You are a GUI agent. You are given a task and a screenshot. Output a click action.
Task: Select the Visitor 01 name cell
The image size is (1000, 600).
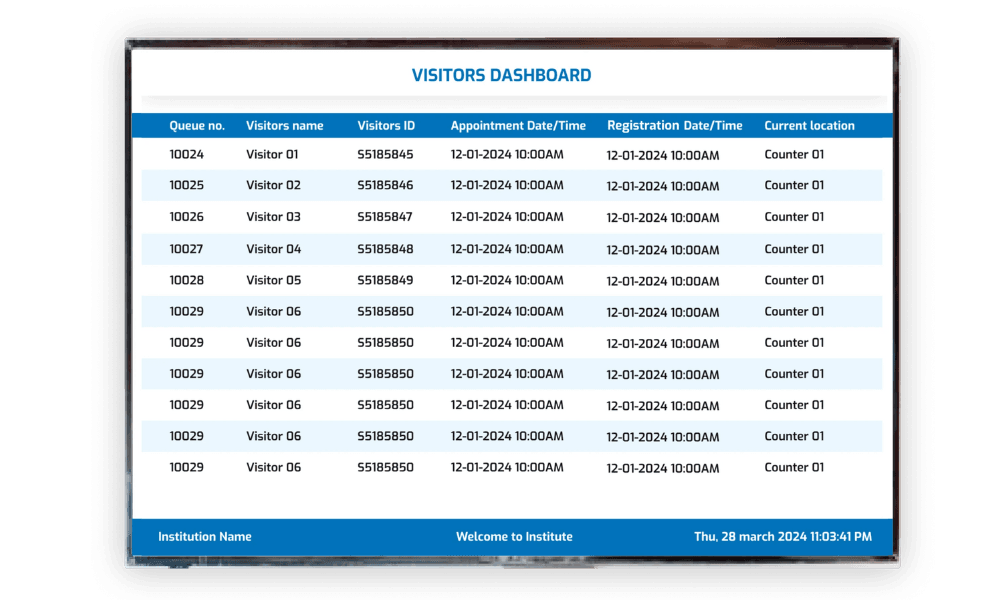[x=272, y=154]
